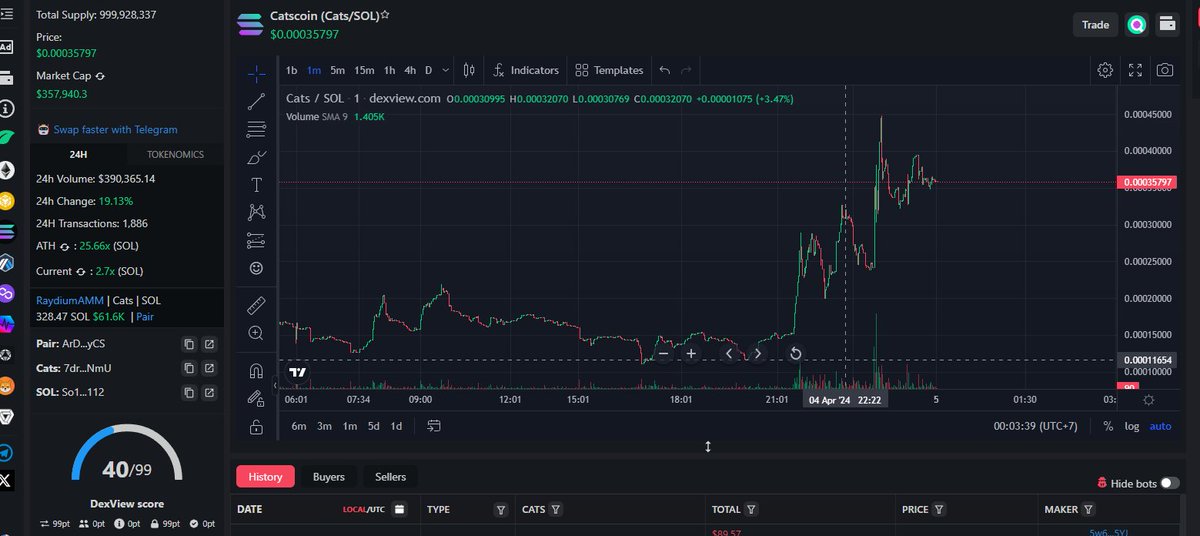
Task: Select the 24H stats tab
Action: coord(77,154)
